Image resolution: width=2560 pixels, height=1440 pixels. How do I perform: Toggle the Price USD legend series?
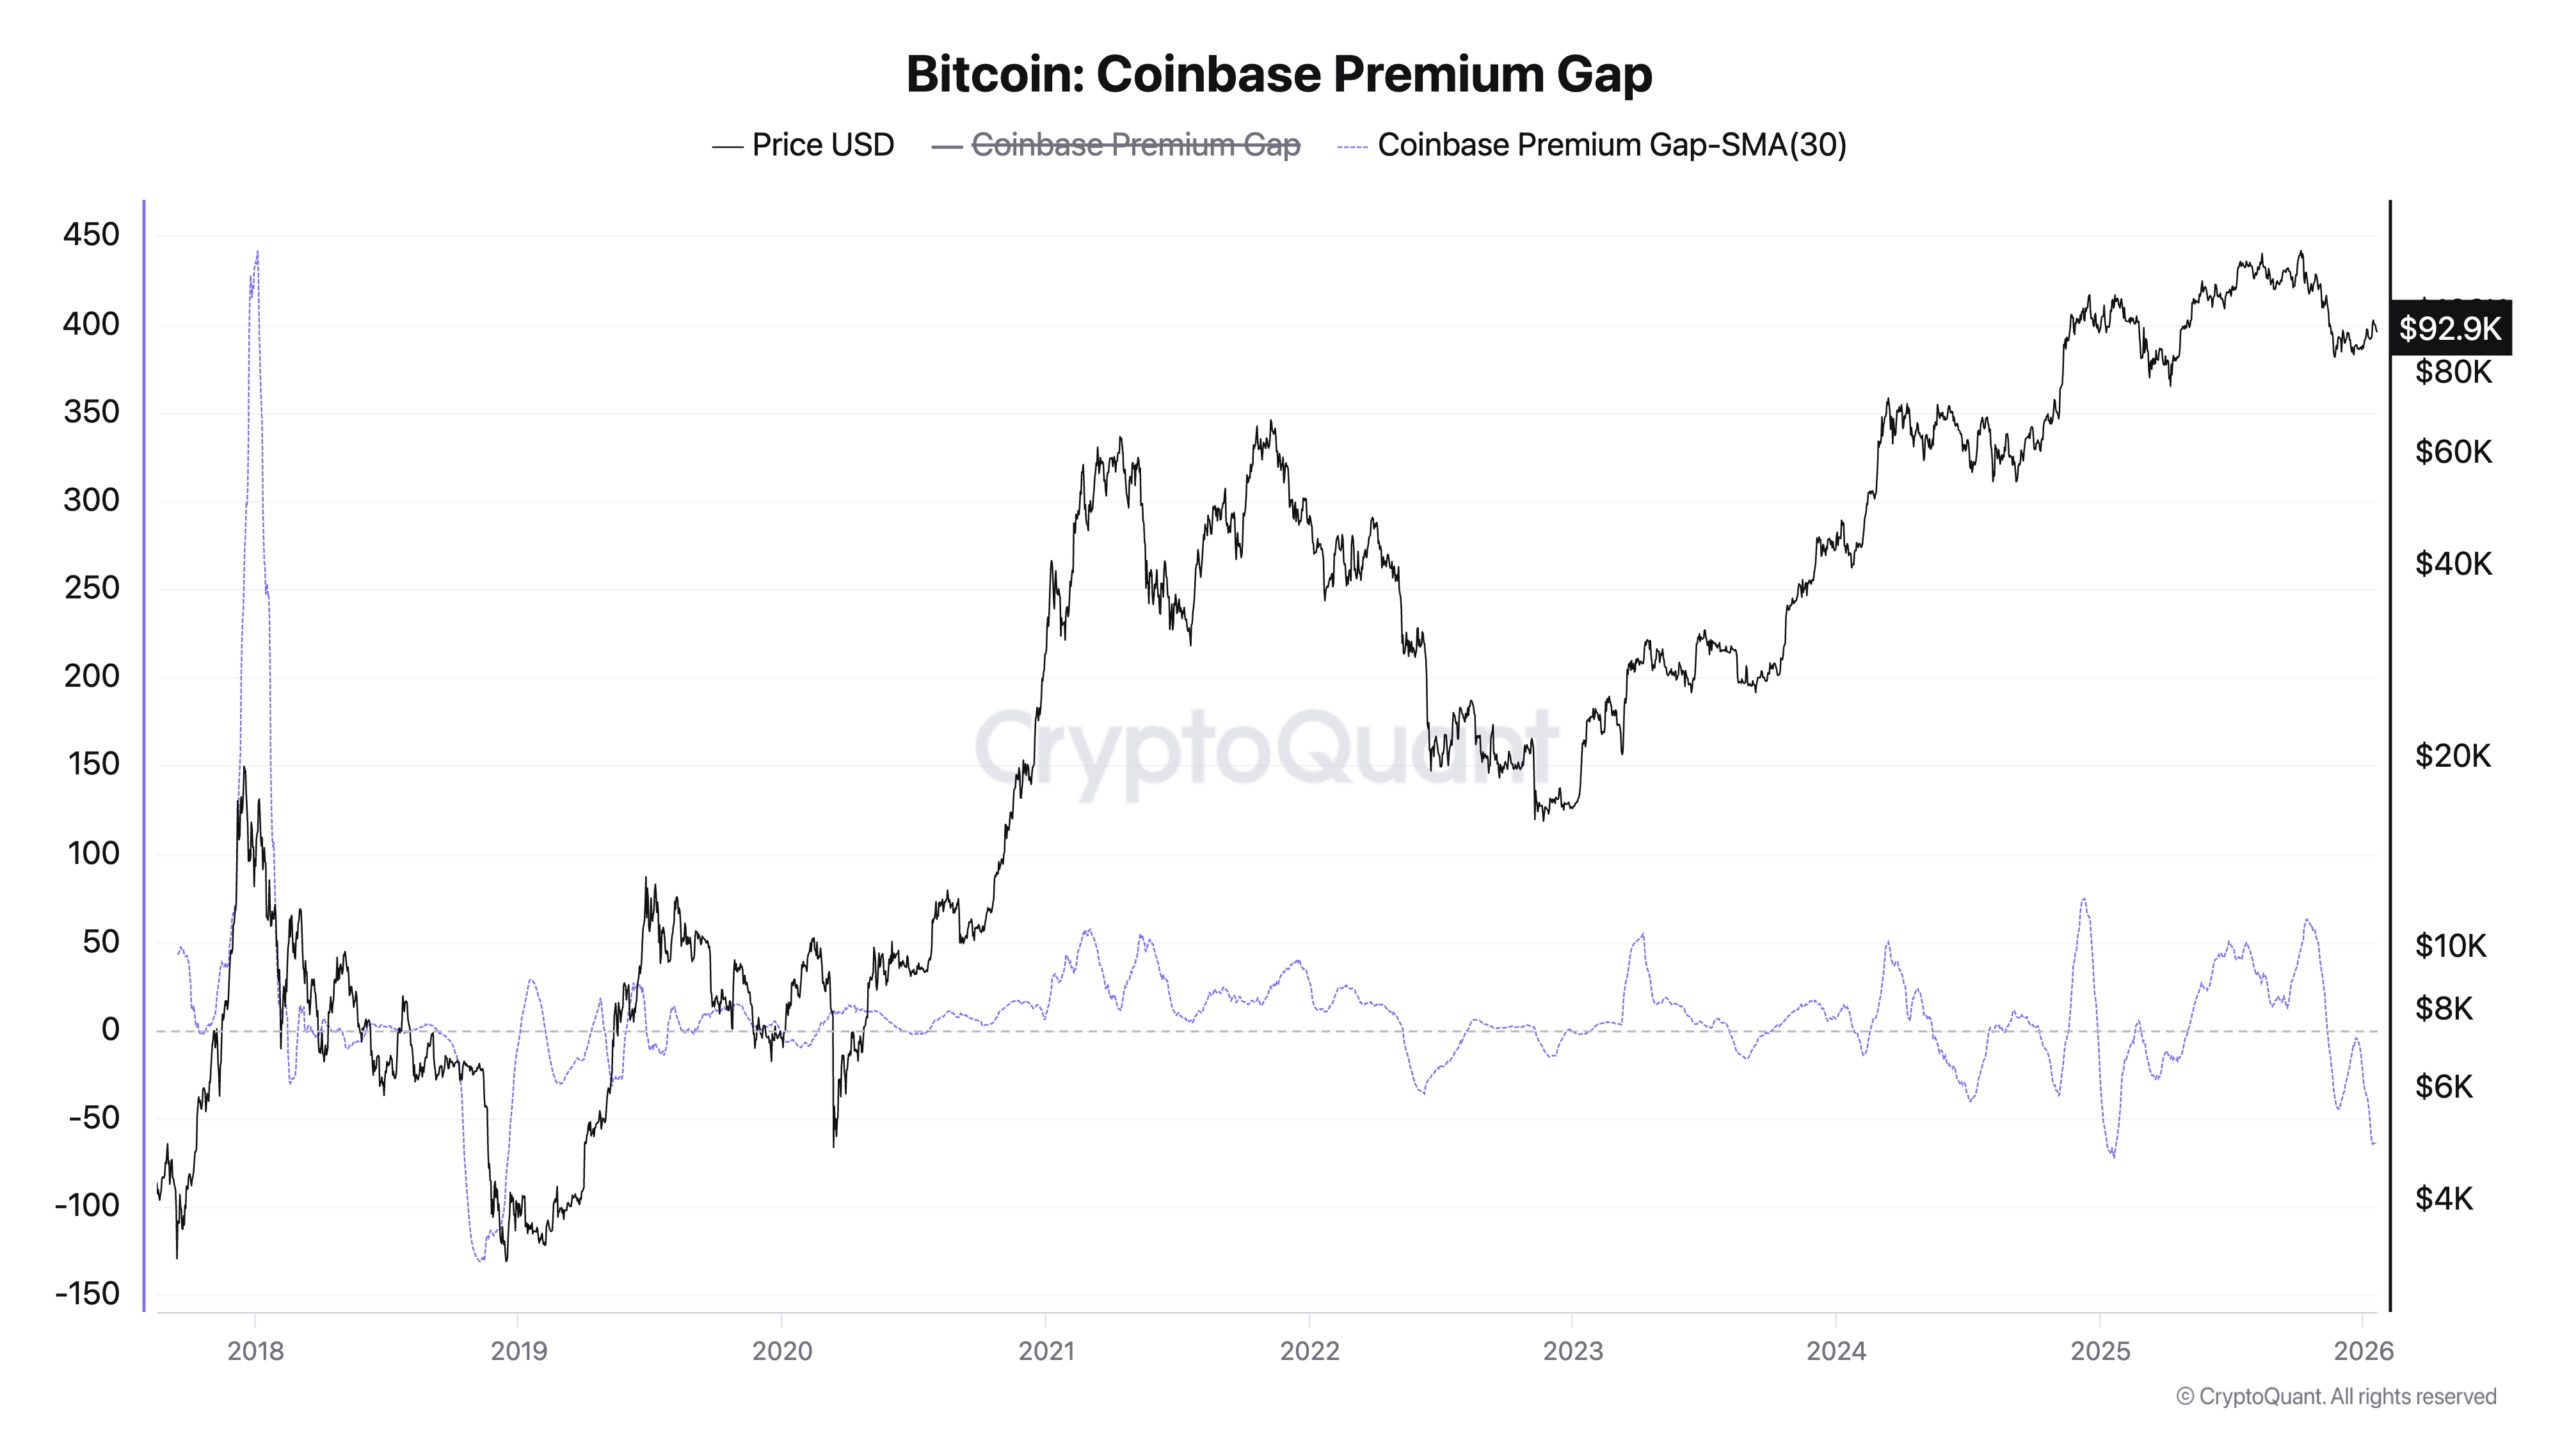pos(822,145)
